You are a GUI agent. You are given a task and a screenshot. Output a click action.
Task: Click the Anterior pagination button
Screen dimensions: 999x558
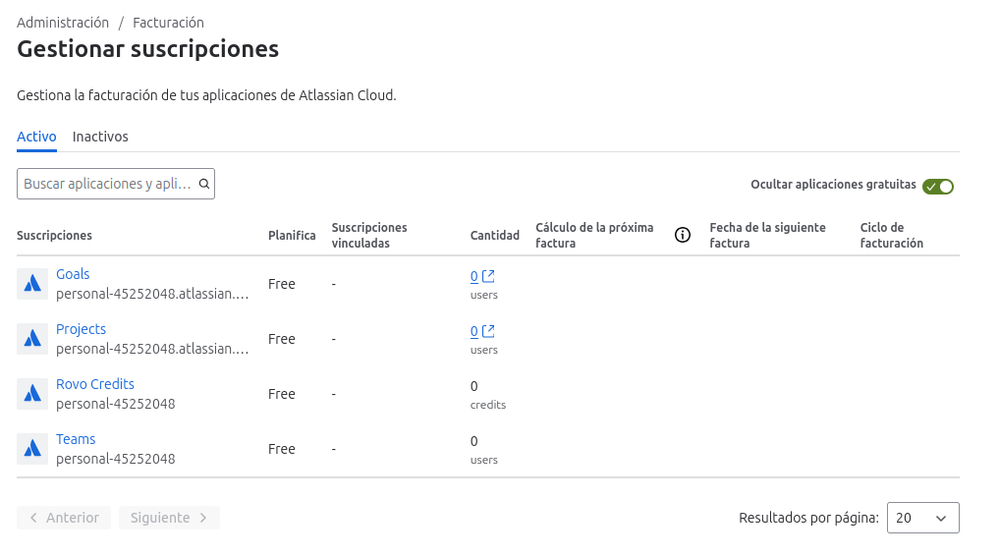tap(64, 518)
